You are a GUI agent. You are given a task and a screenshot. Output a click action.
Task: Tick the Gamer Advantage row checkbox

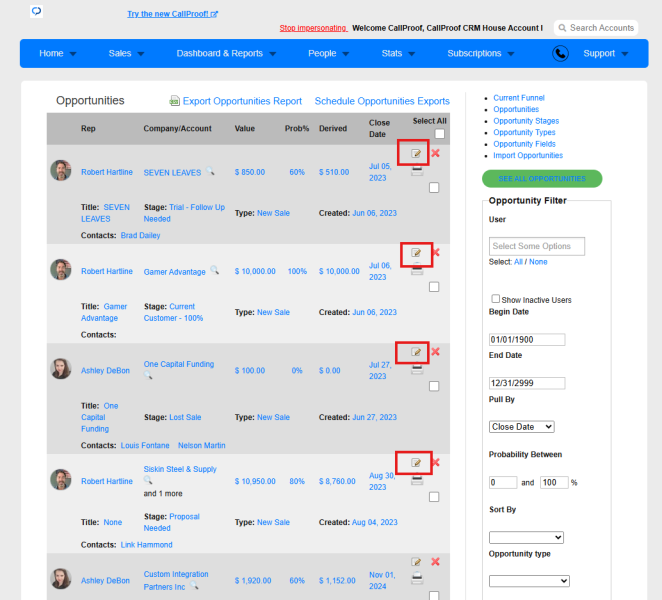(x=434, y=287)
